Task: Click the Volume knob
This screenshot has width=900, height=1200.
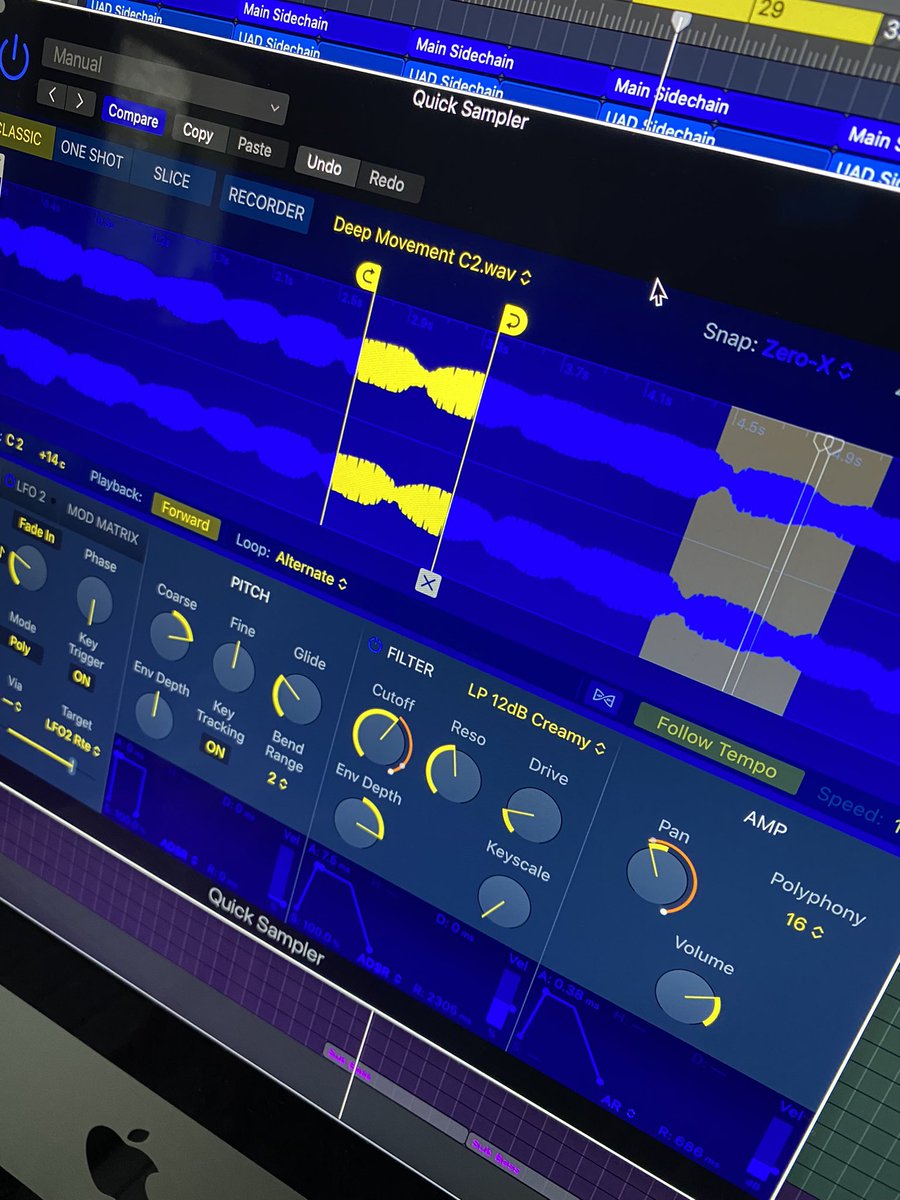Action: click(686, 997)
